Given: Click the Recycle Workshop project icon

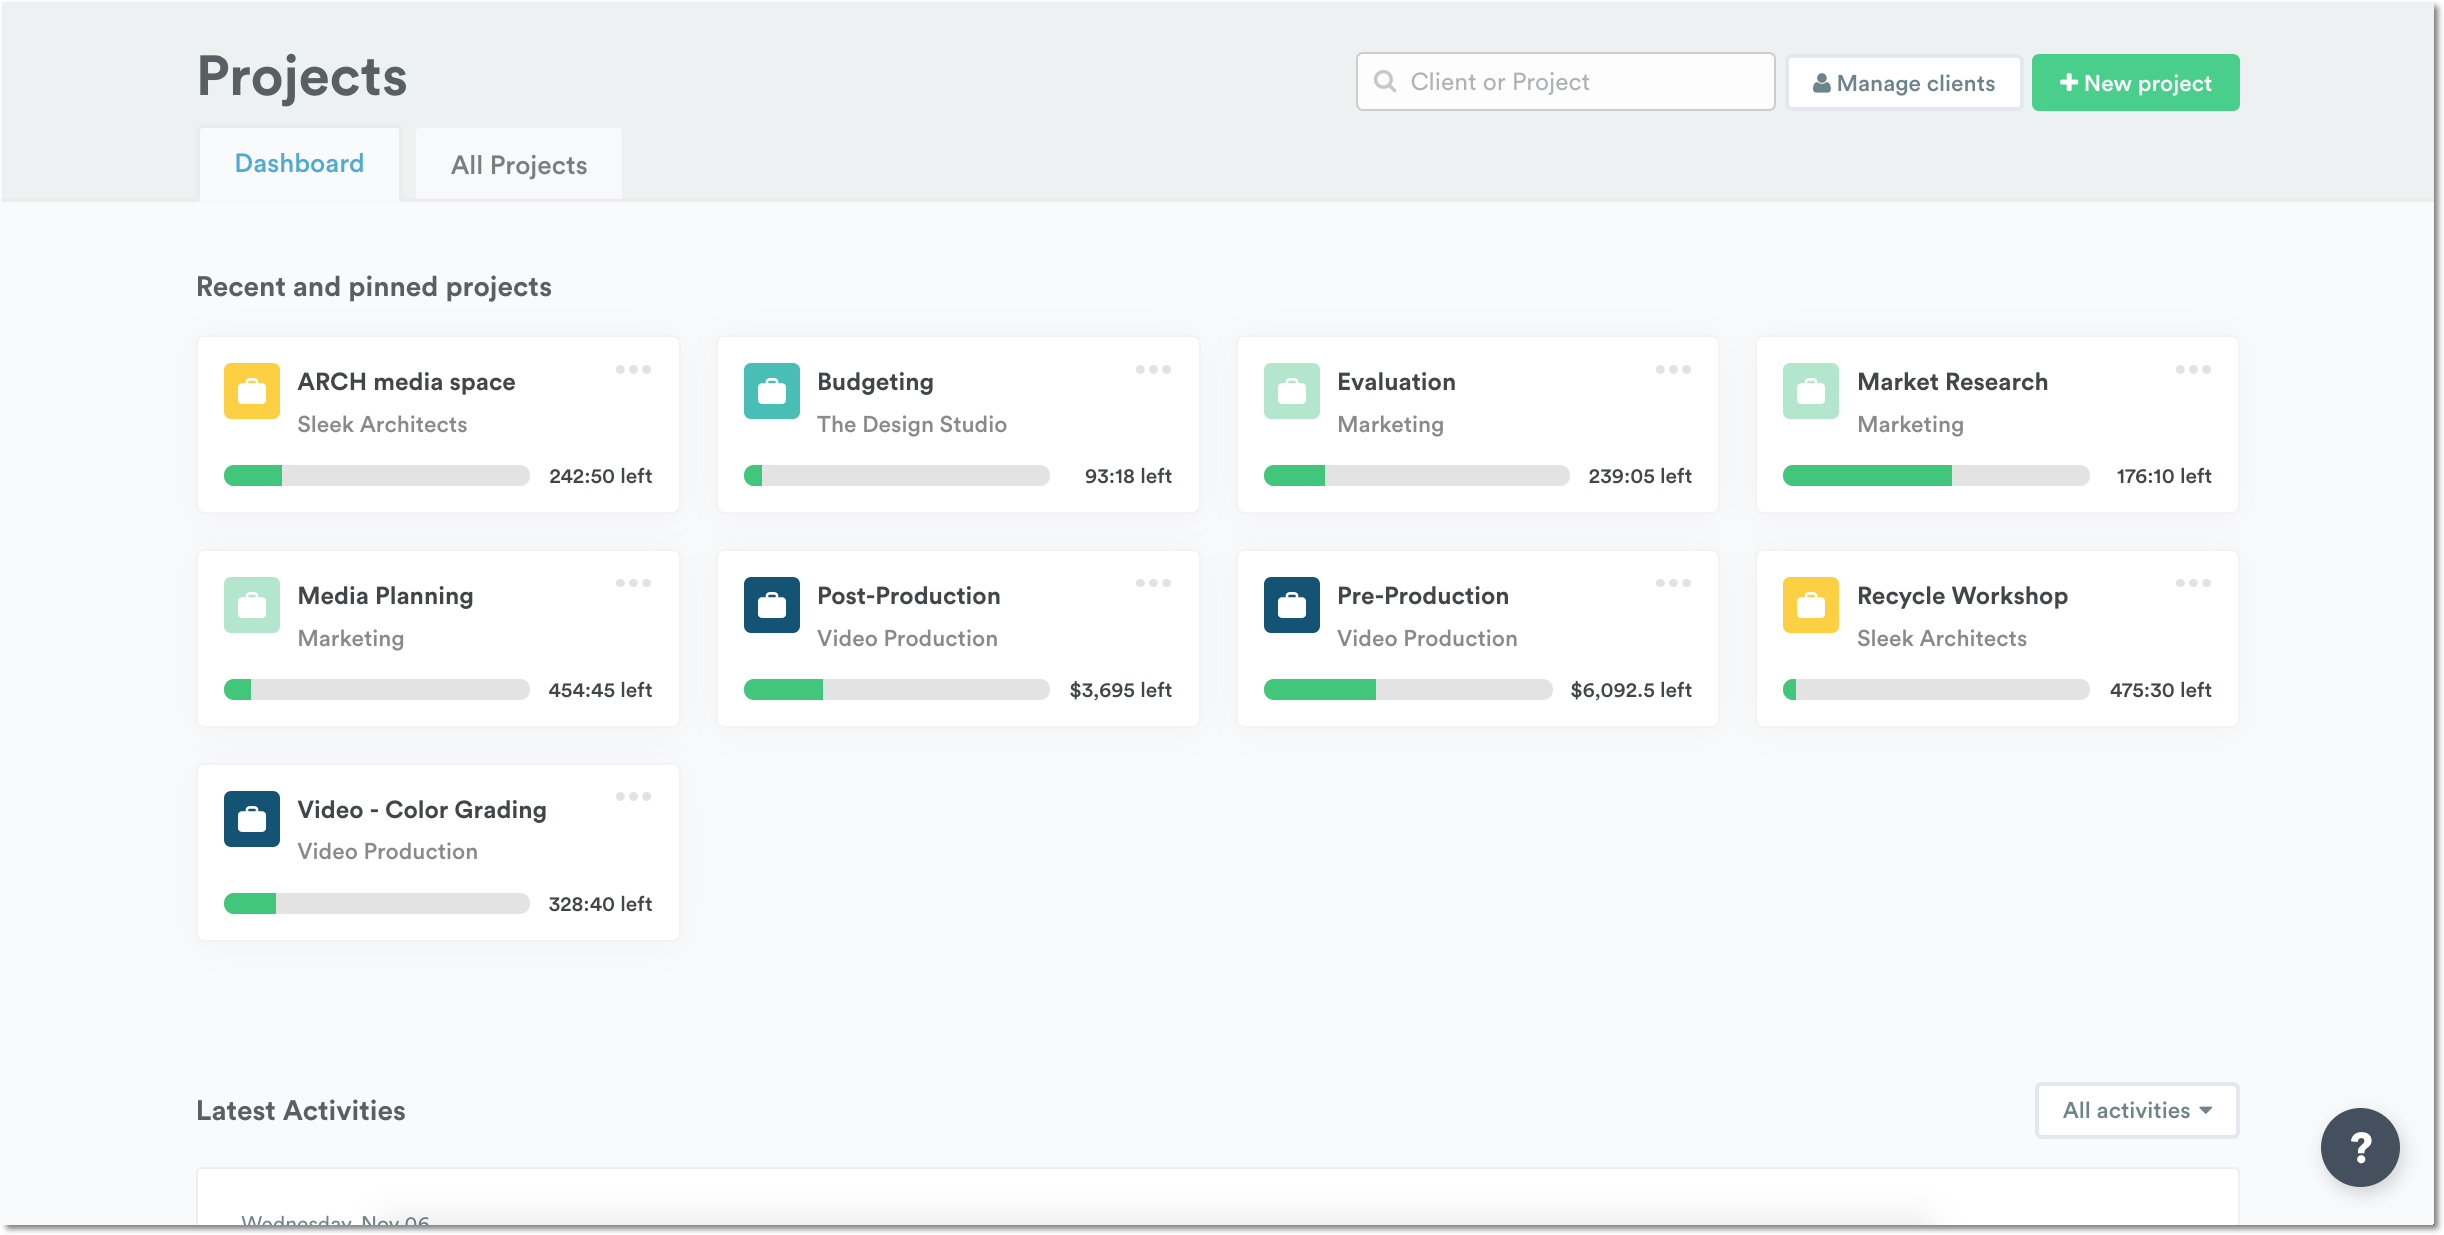Looking at the screenshot, I should coord(1811,605).
